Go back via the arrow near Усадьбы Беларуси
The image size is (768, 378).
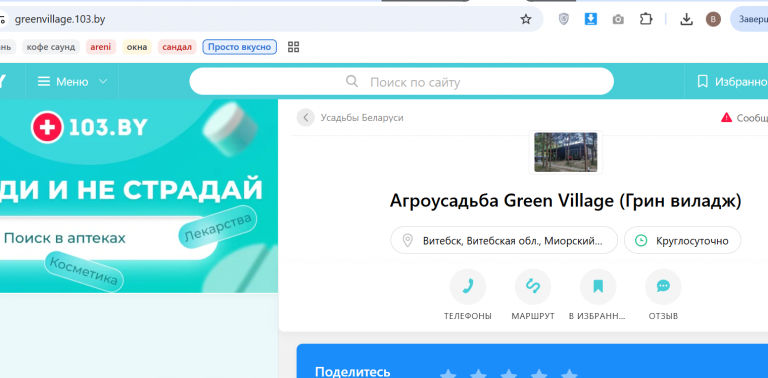coord(306,118)
